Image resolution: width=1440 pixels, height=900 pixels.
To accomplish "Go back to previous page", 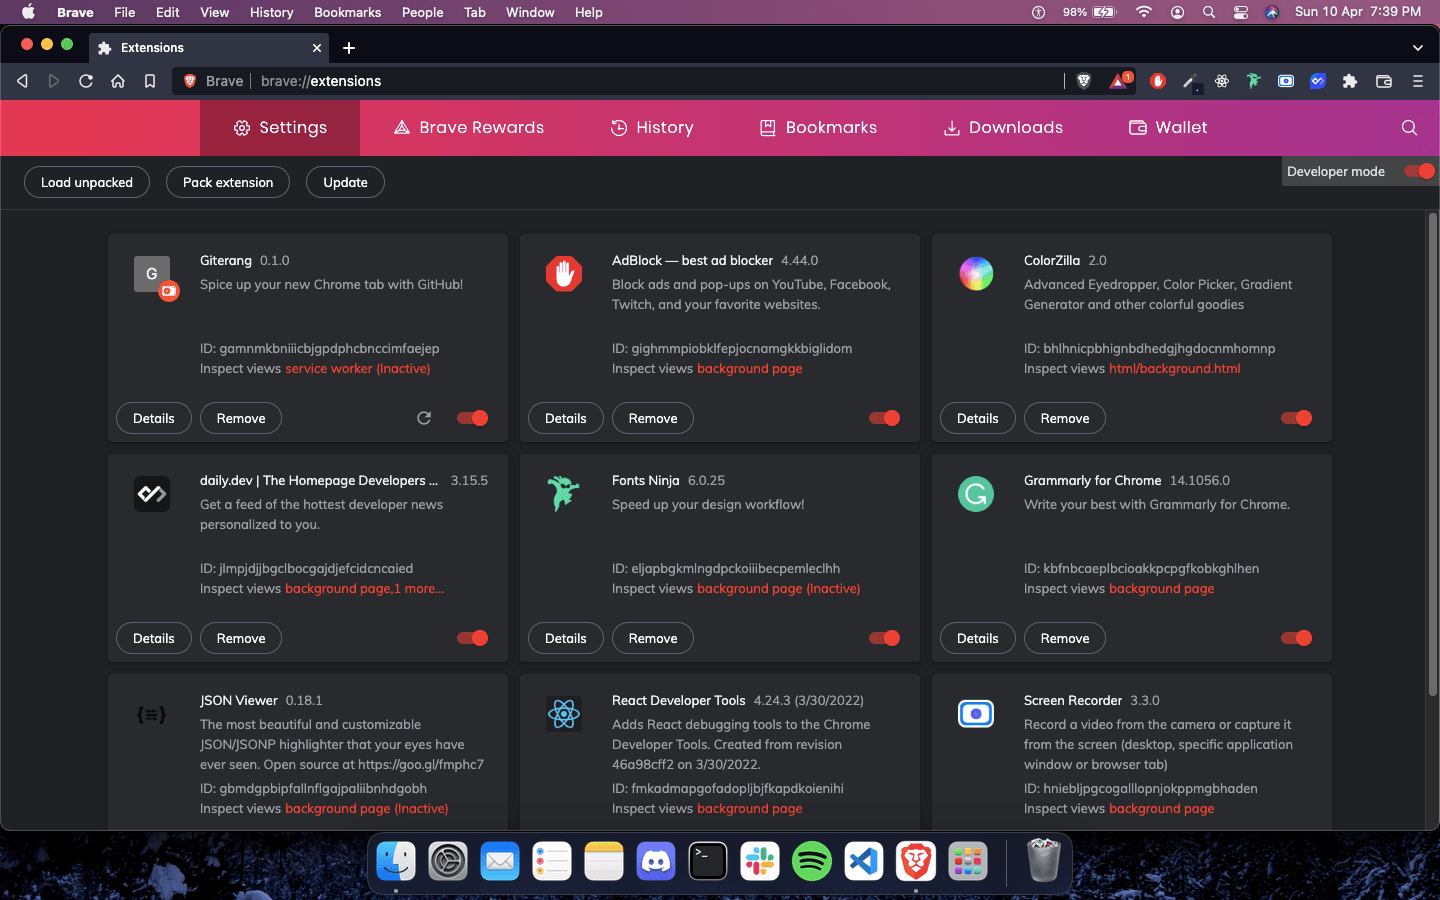I will pos(22,81).
